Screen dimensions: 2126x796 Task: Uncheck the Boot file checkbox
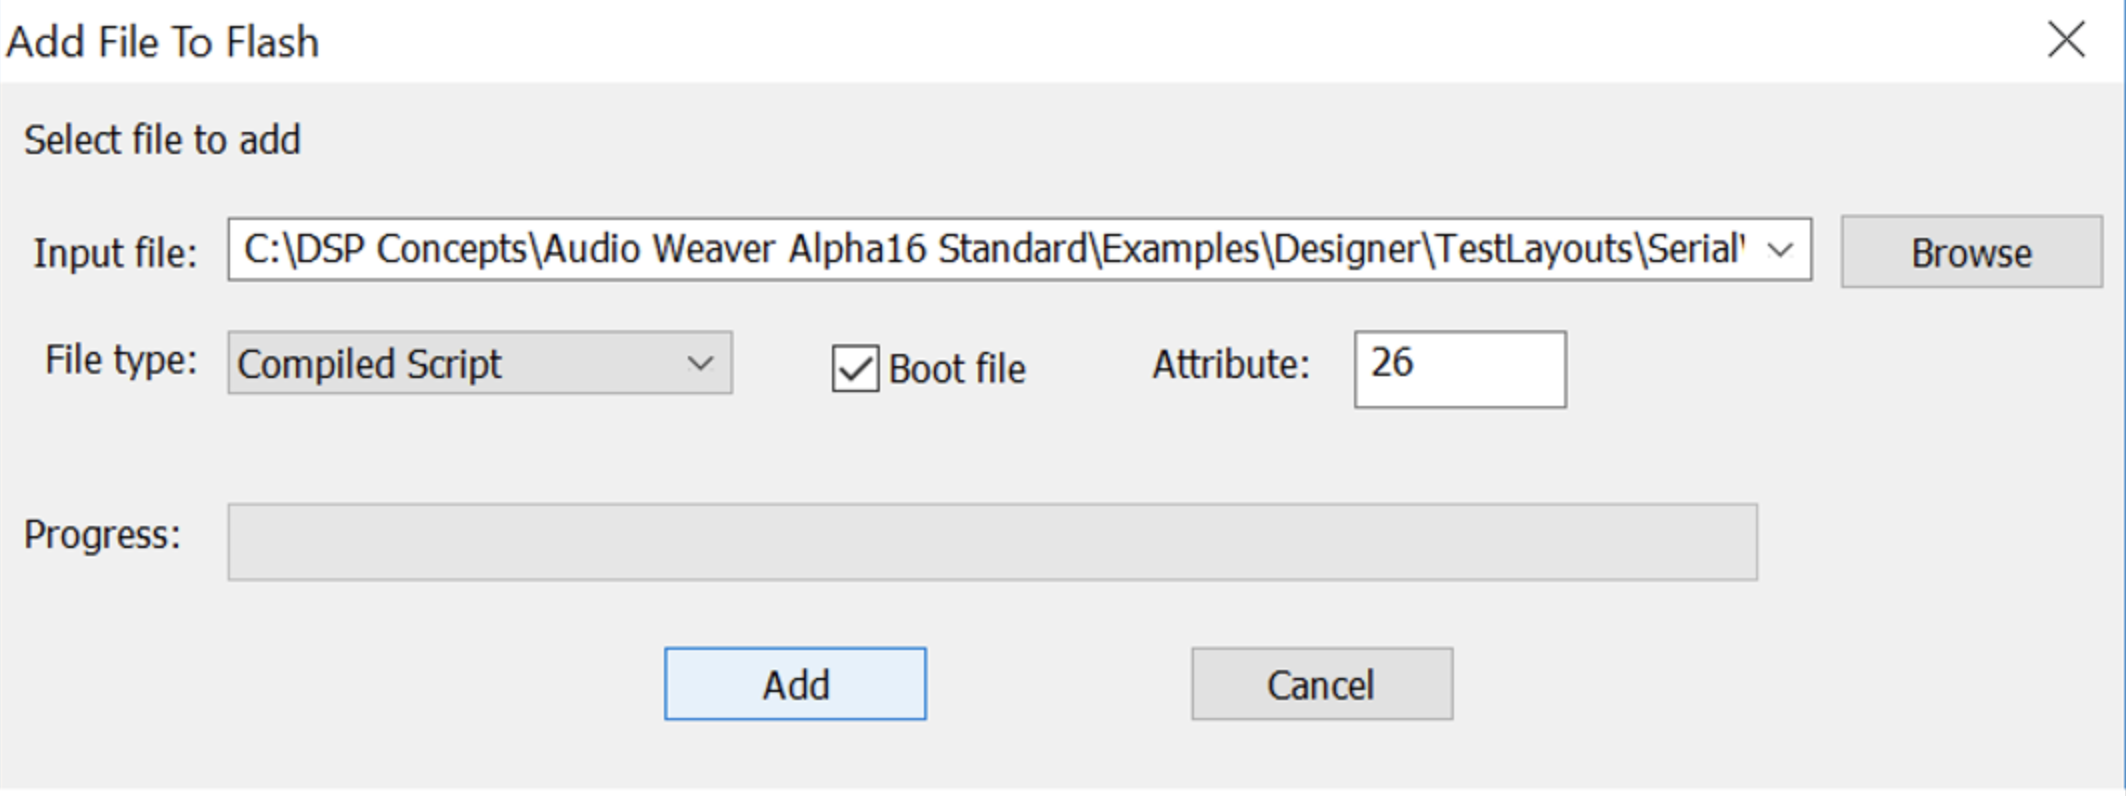click(855, 369)
